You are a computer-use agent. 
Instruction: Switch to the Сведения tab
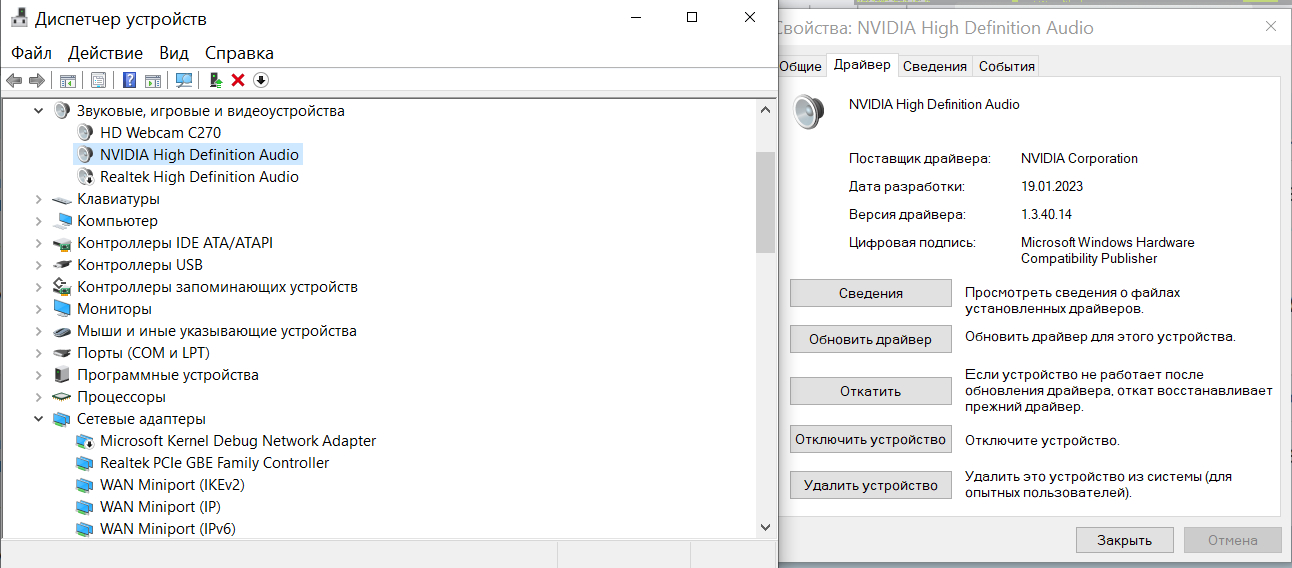point(935,66)
